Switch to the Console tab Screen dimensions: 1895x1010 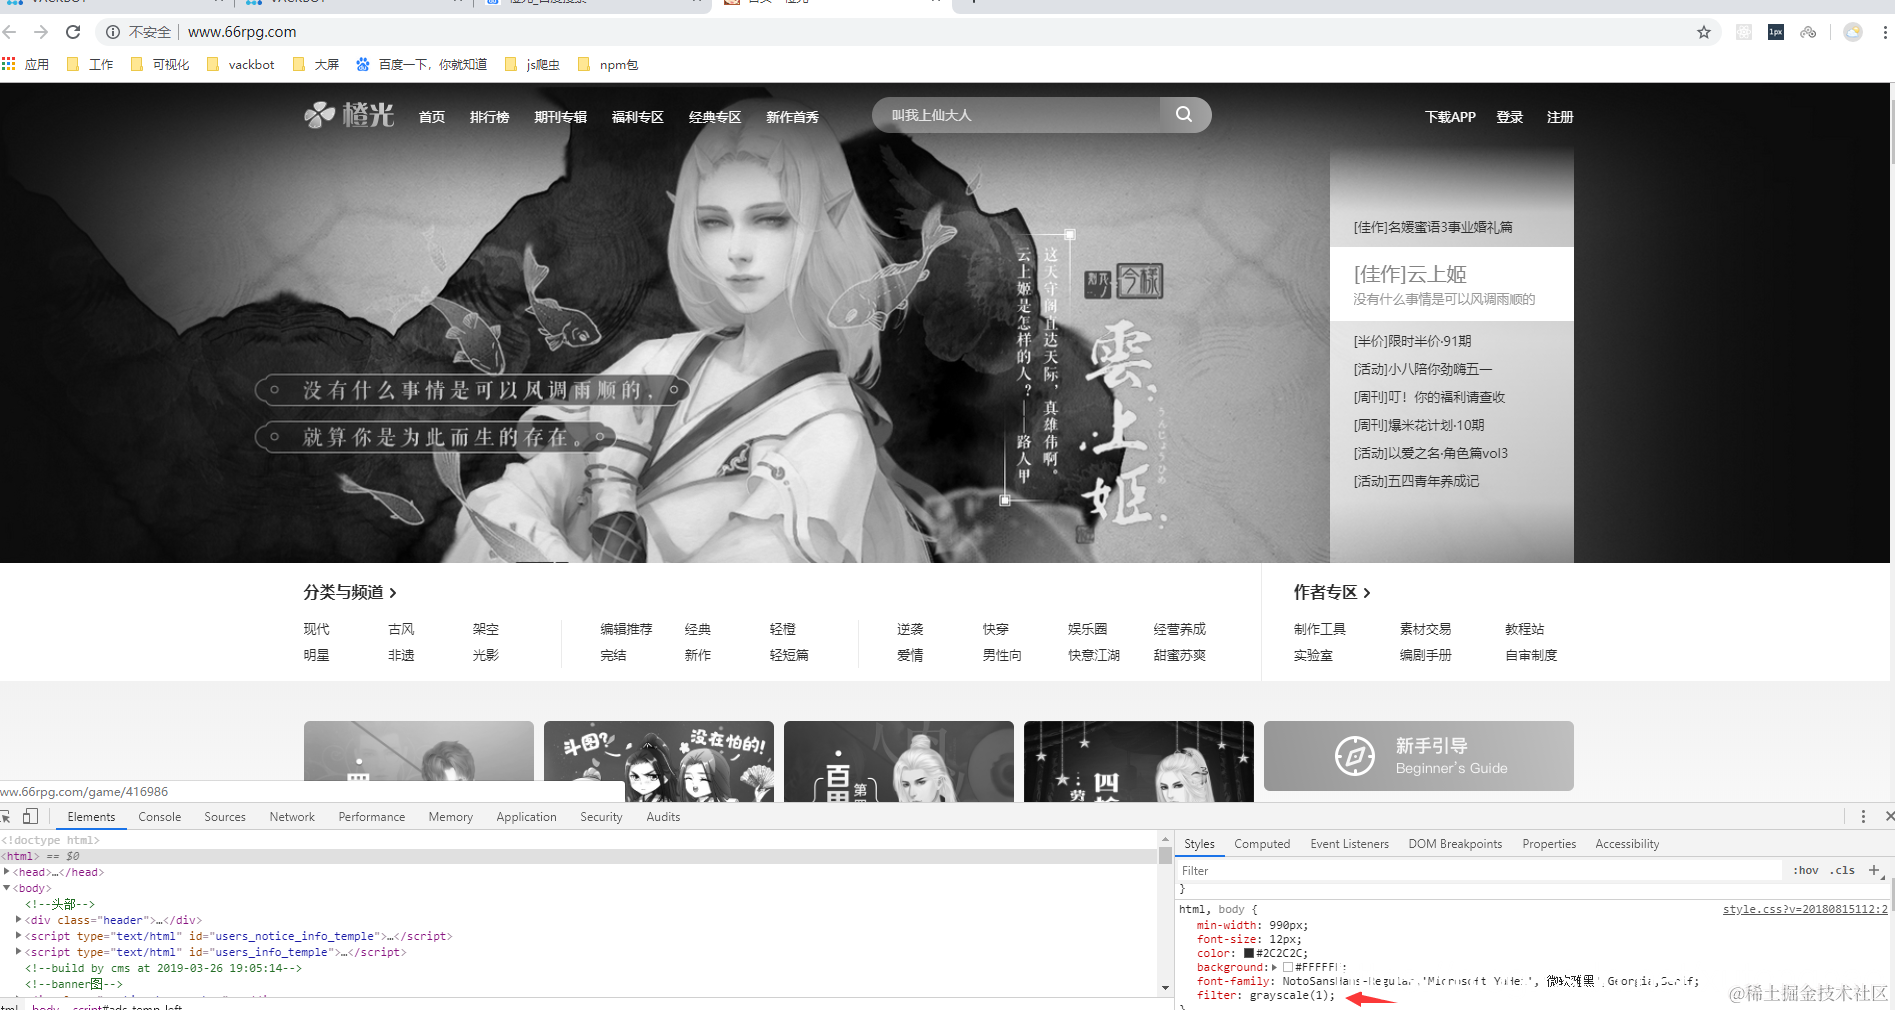160,817
